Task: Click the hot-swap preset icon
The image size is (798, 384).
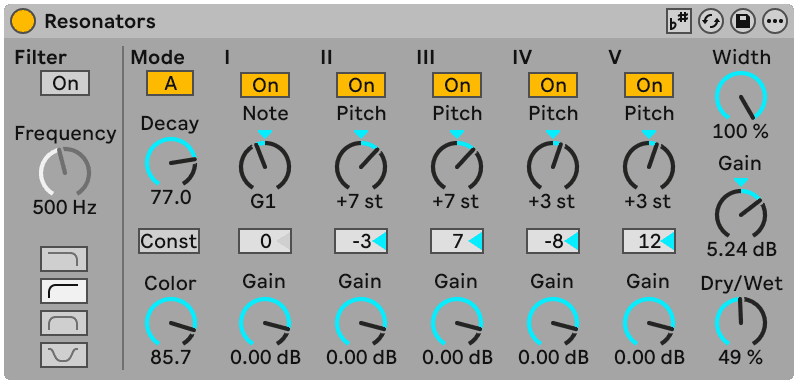Action: pyautogui.click(x=710, y=21)
